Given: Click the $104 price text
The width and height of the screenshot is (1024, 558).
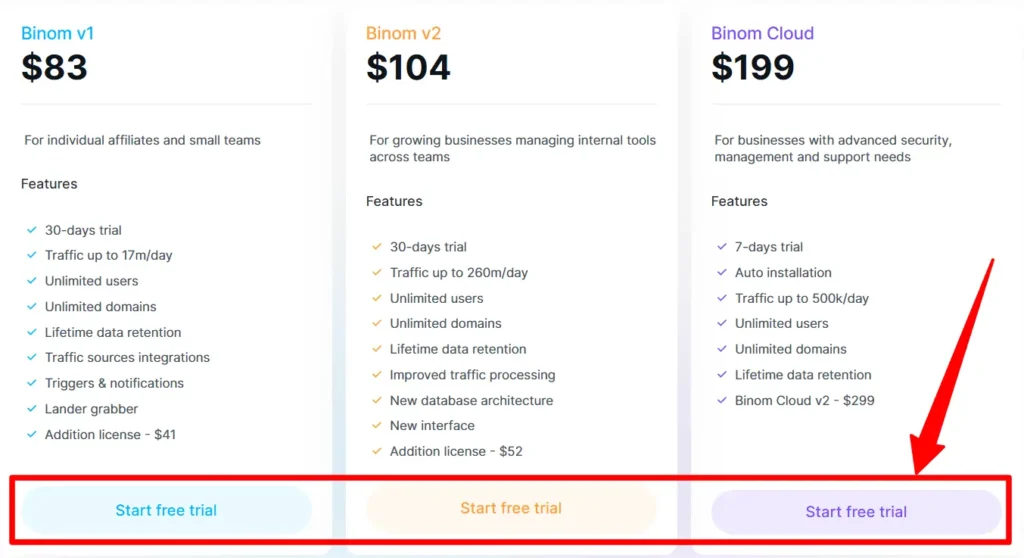Looking at the screenshot, I should [408, 68].
